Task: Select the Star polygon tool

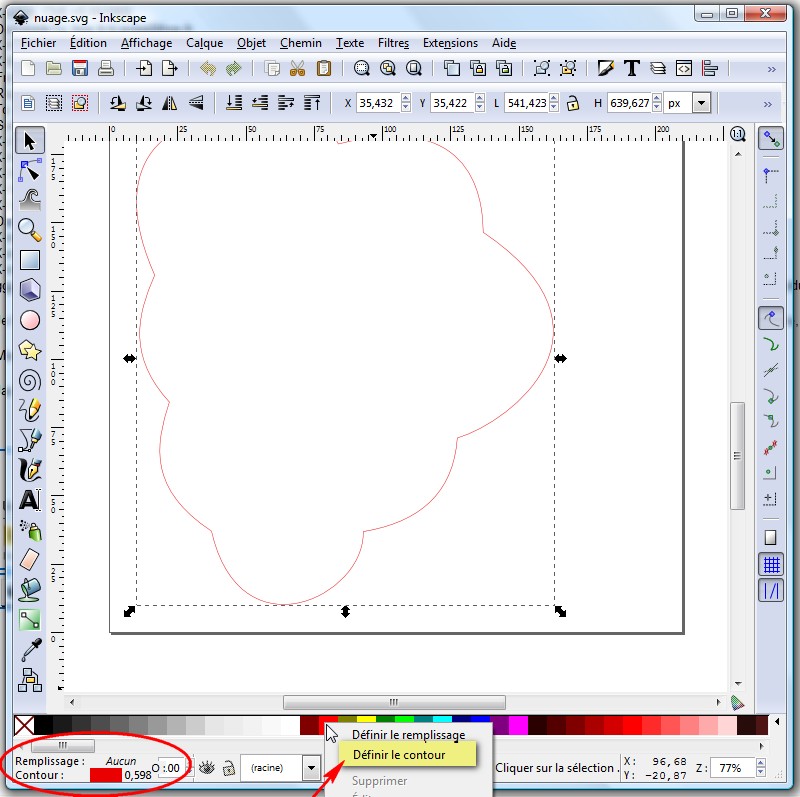Action: point(30,350)
